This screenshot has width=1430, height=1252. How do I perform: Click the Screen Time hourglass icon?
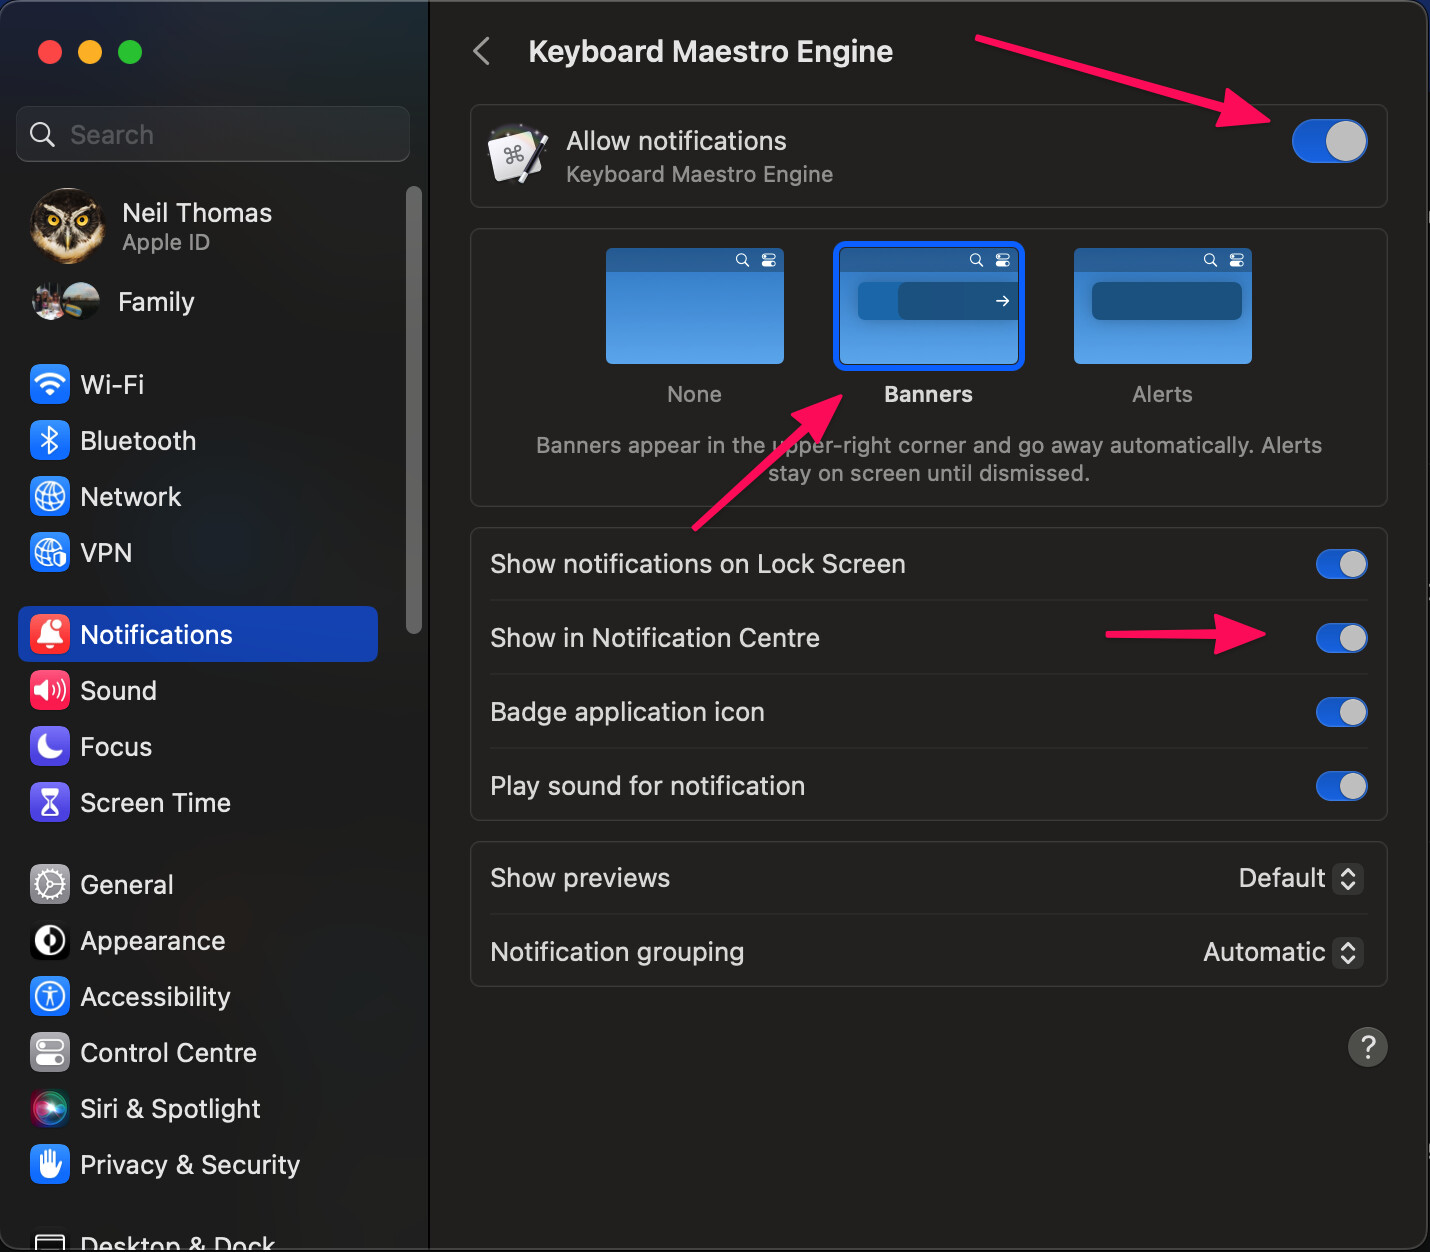(50, 802)
